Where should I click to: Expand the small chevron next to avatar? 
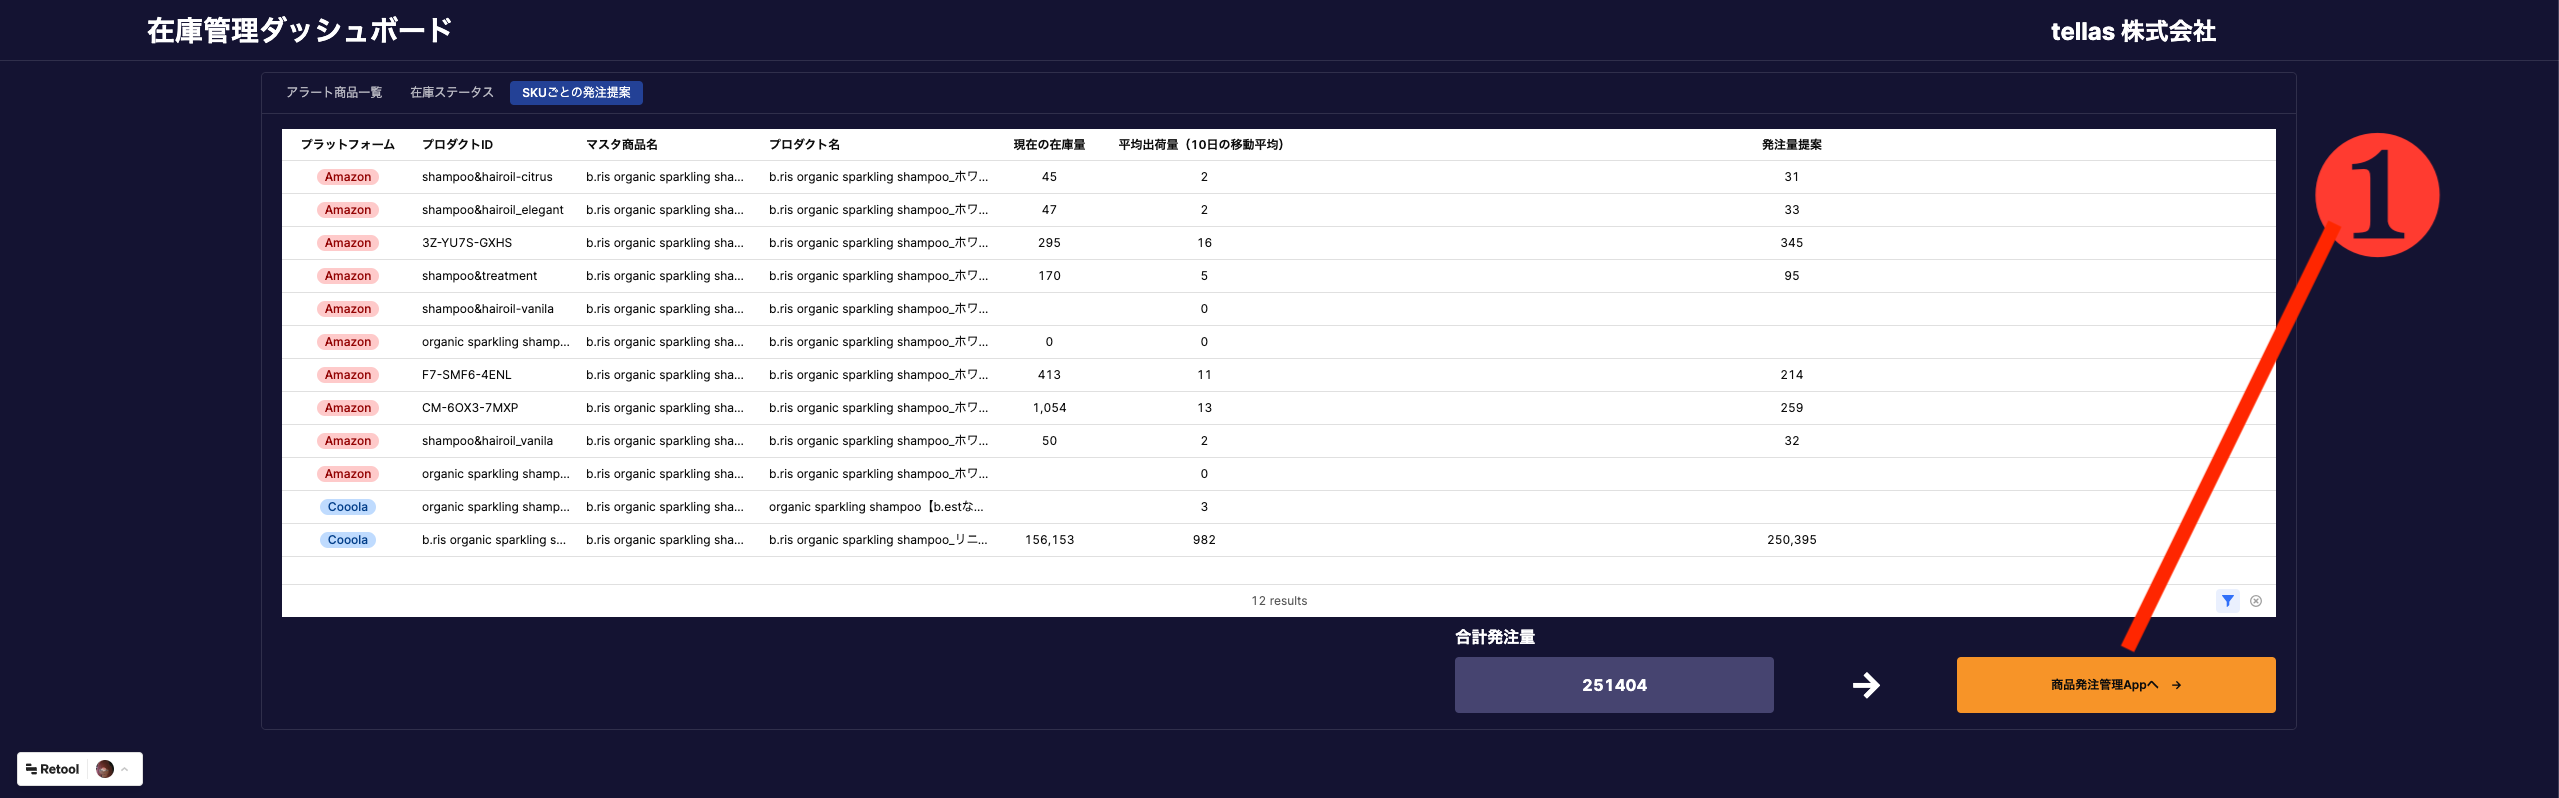(125, 769)
